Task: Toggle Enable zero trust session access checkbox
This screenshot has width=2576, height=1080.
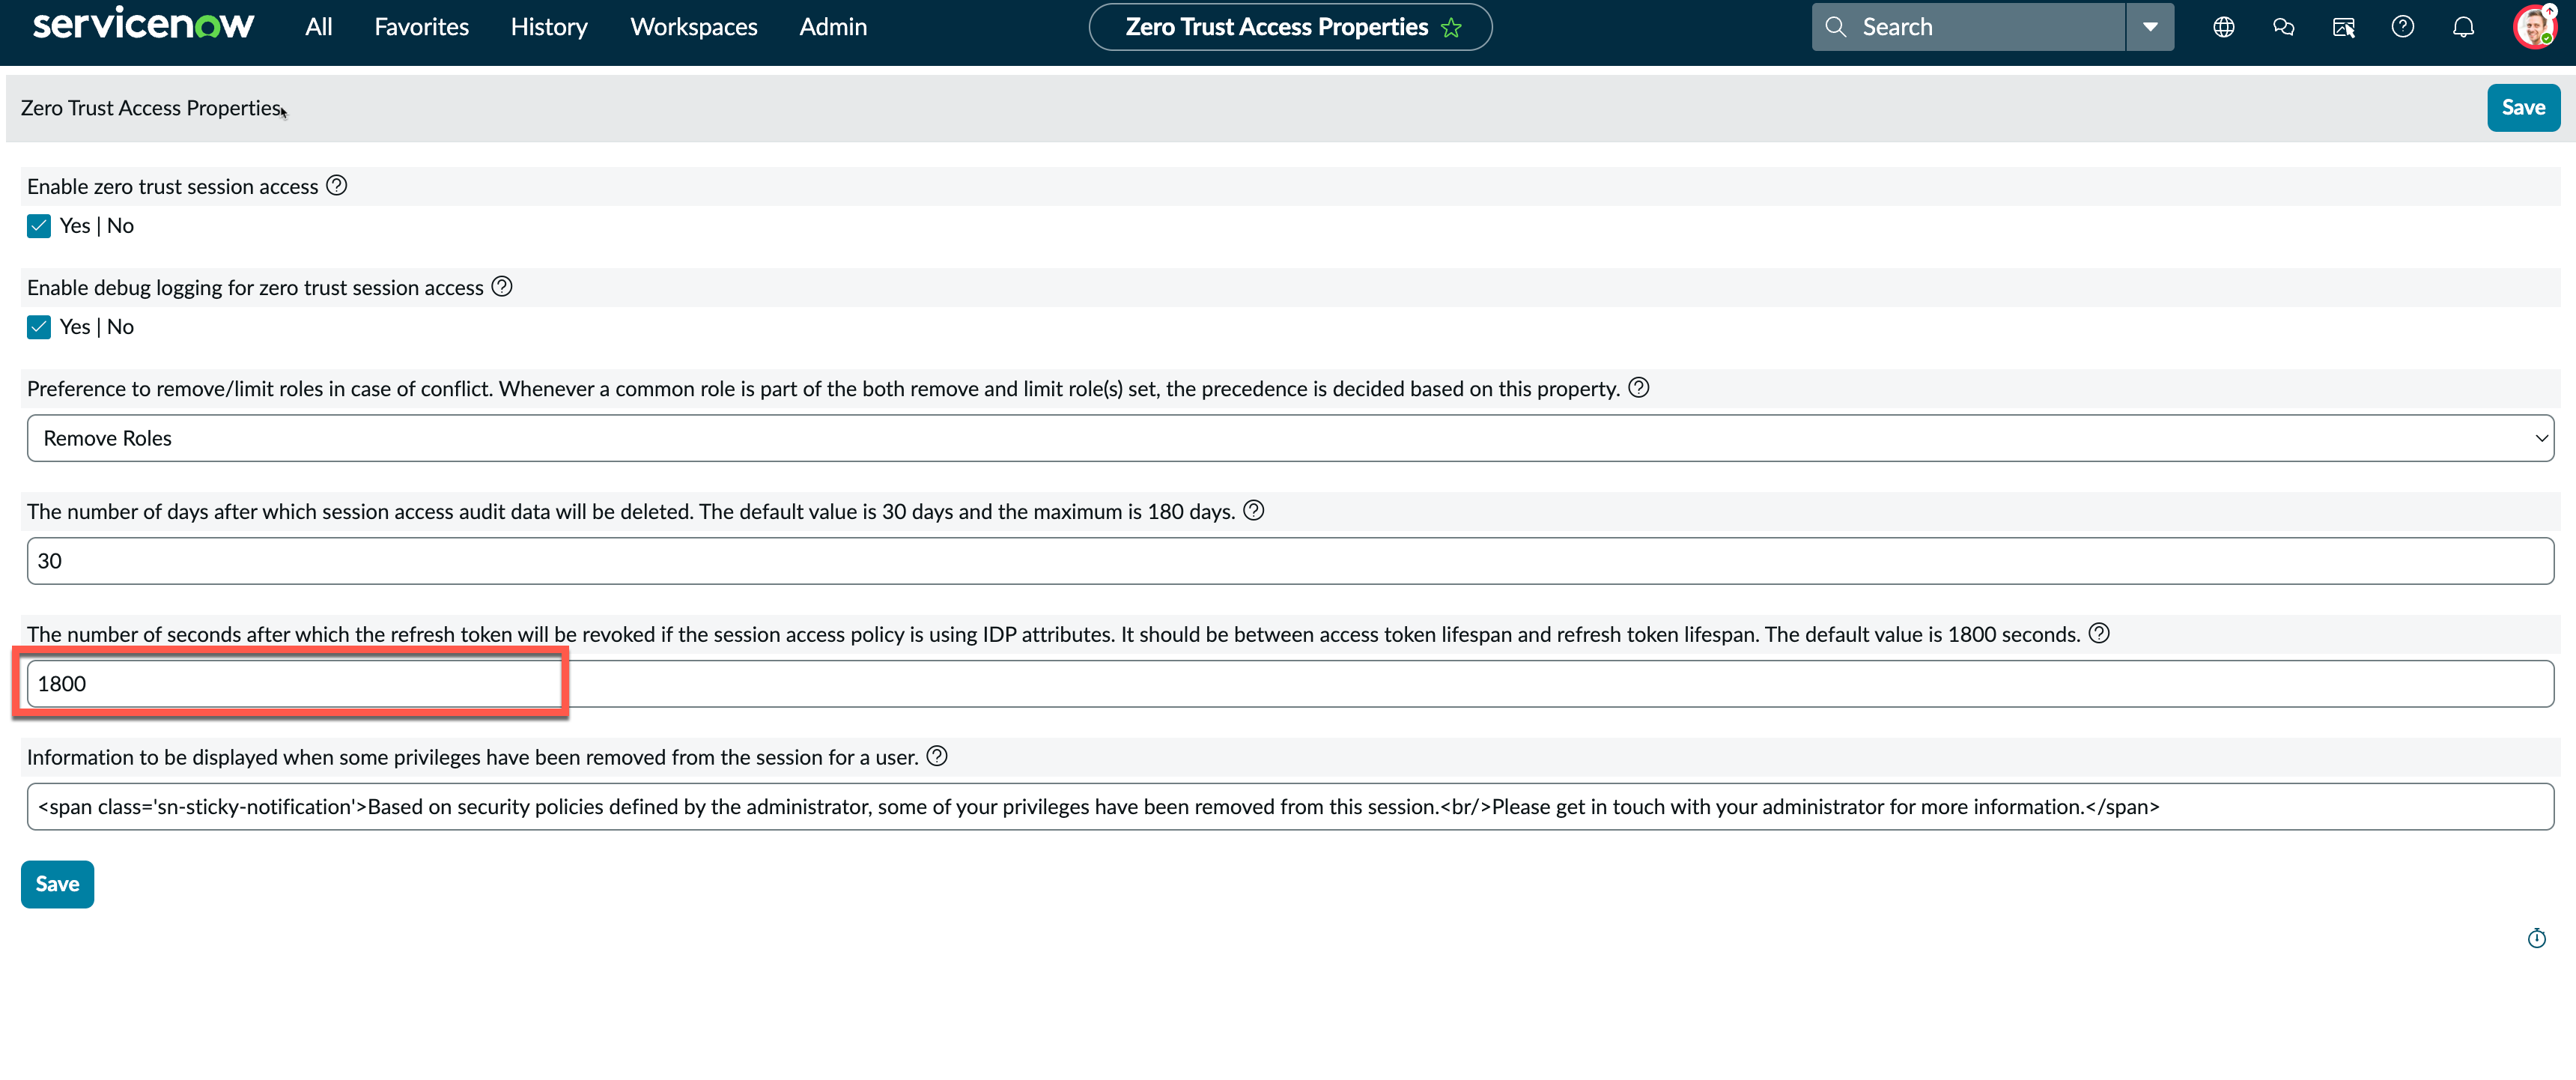Action: tap(39, 226)
